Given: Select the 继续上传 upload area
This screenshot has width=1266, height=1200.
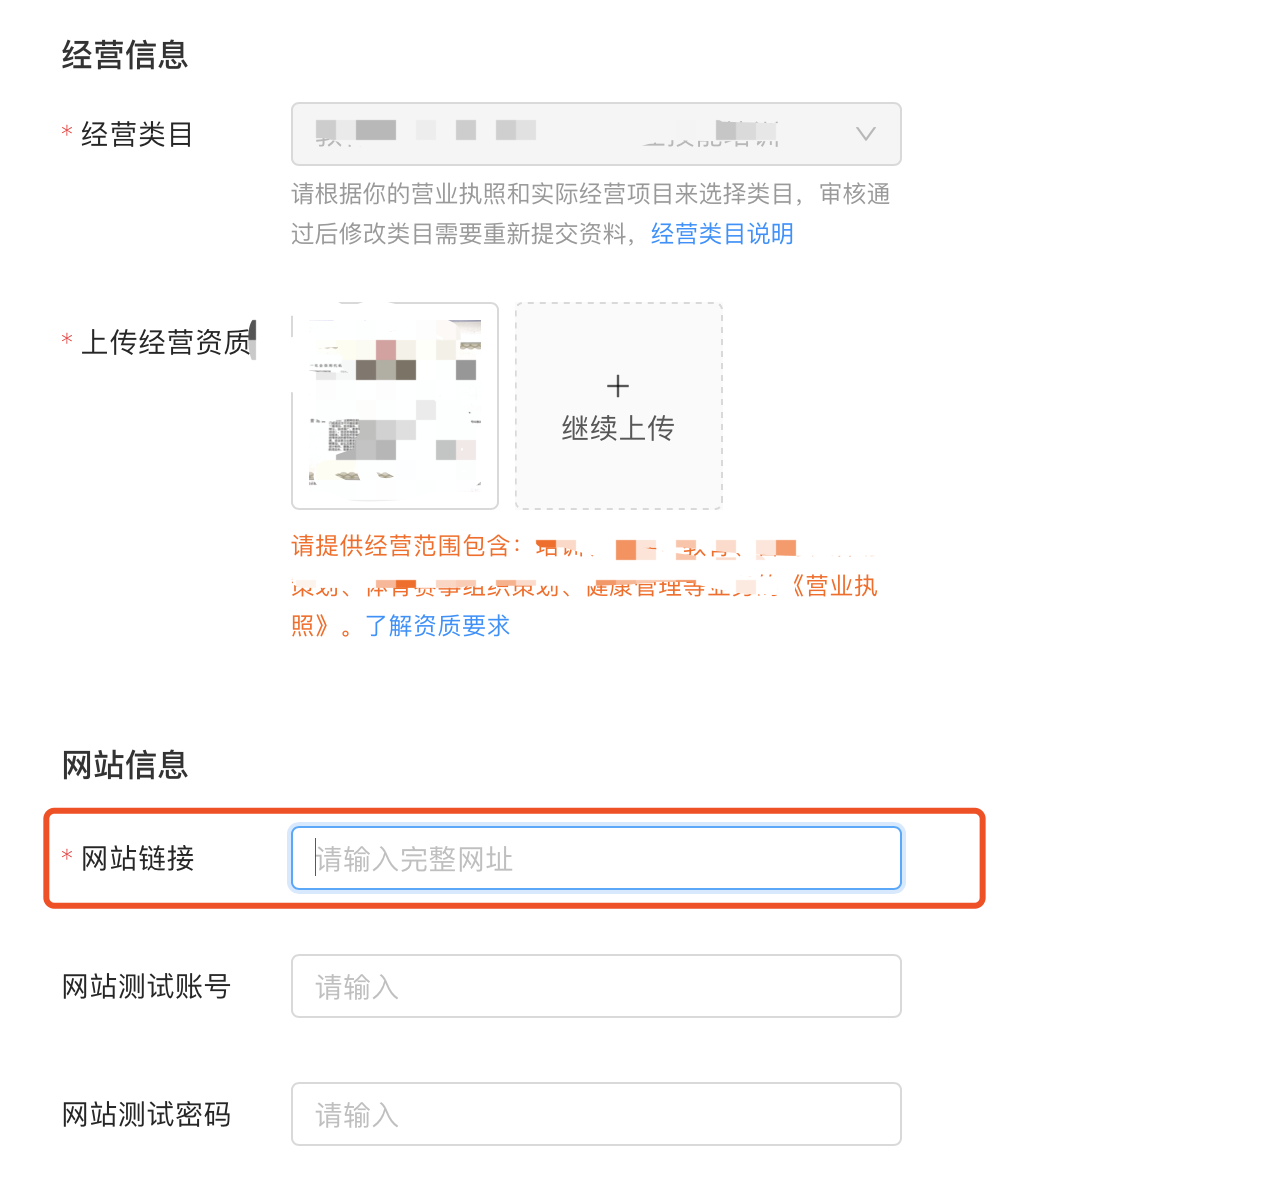Looking at the screenshot, I should point(618,405).
